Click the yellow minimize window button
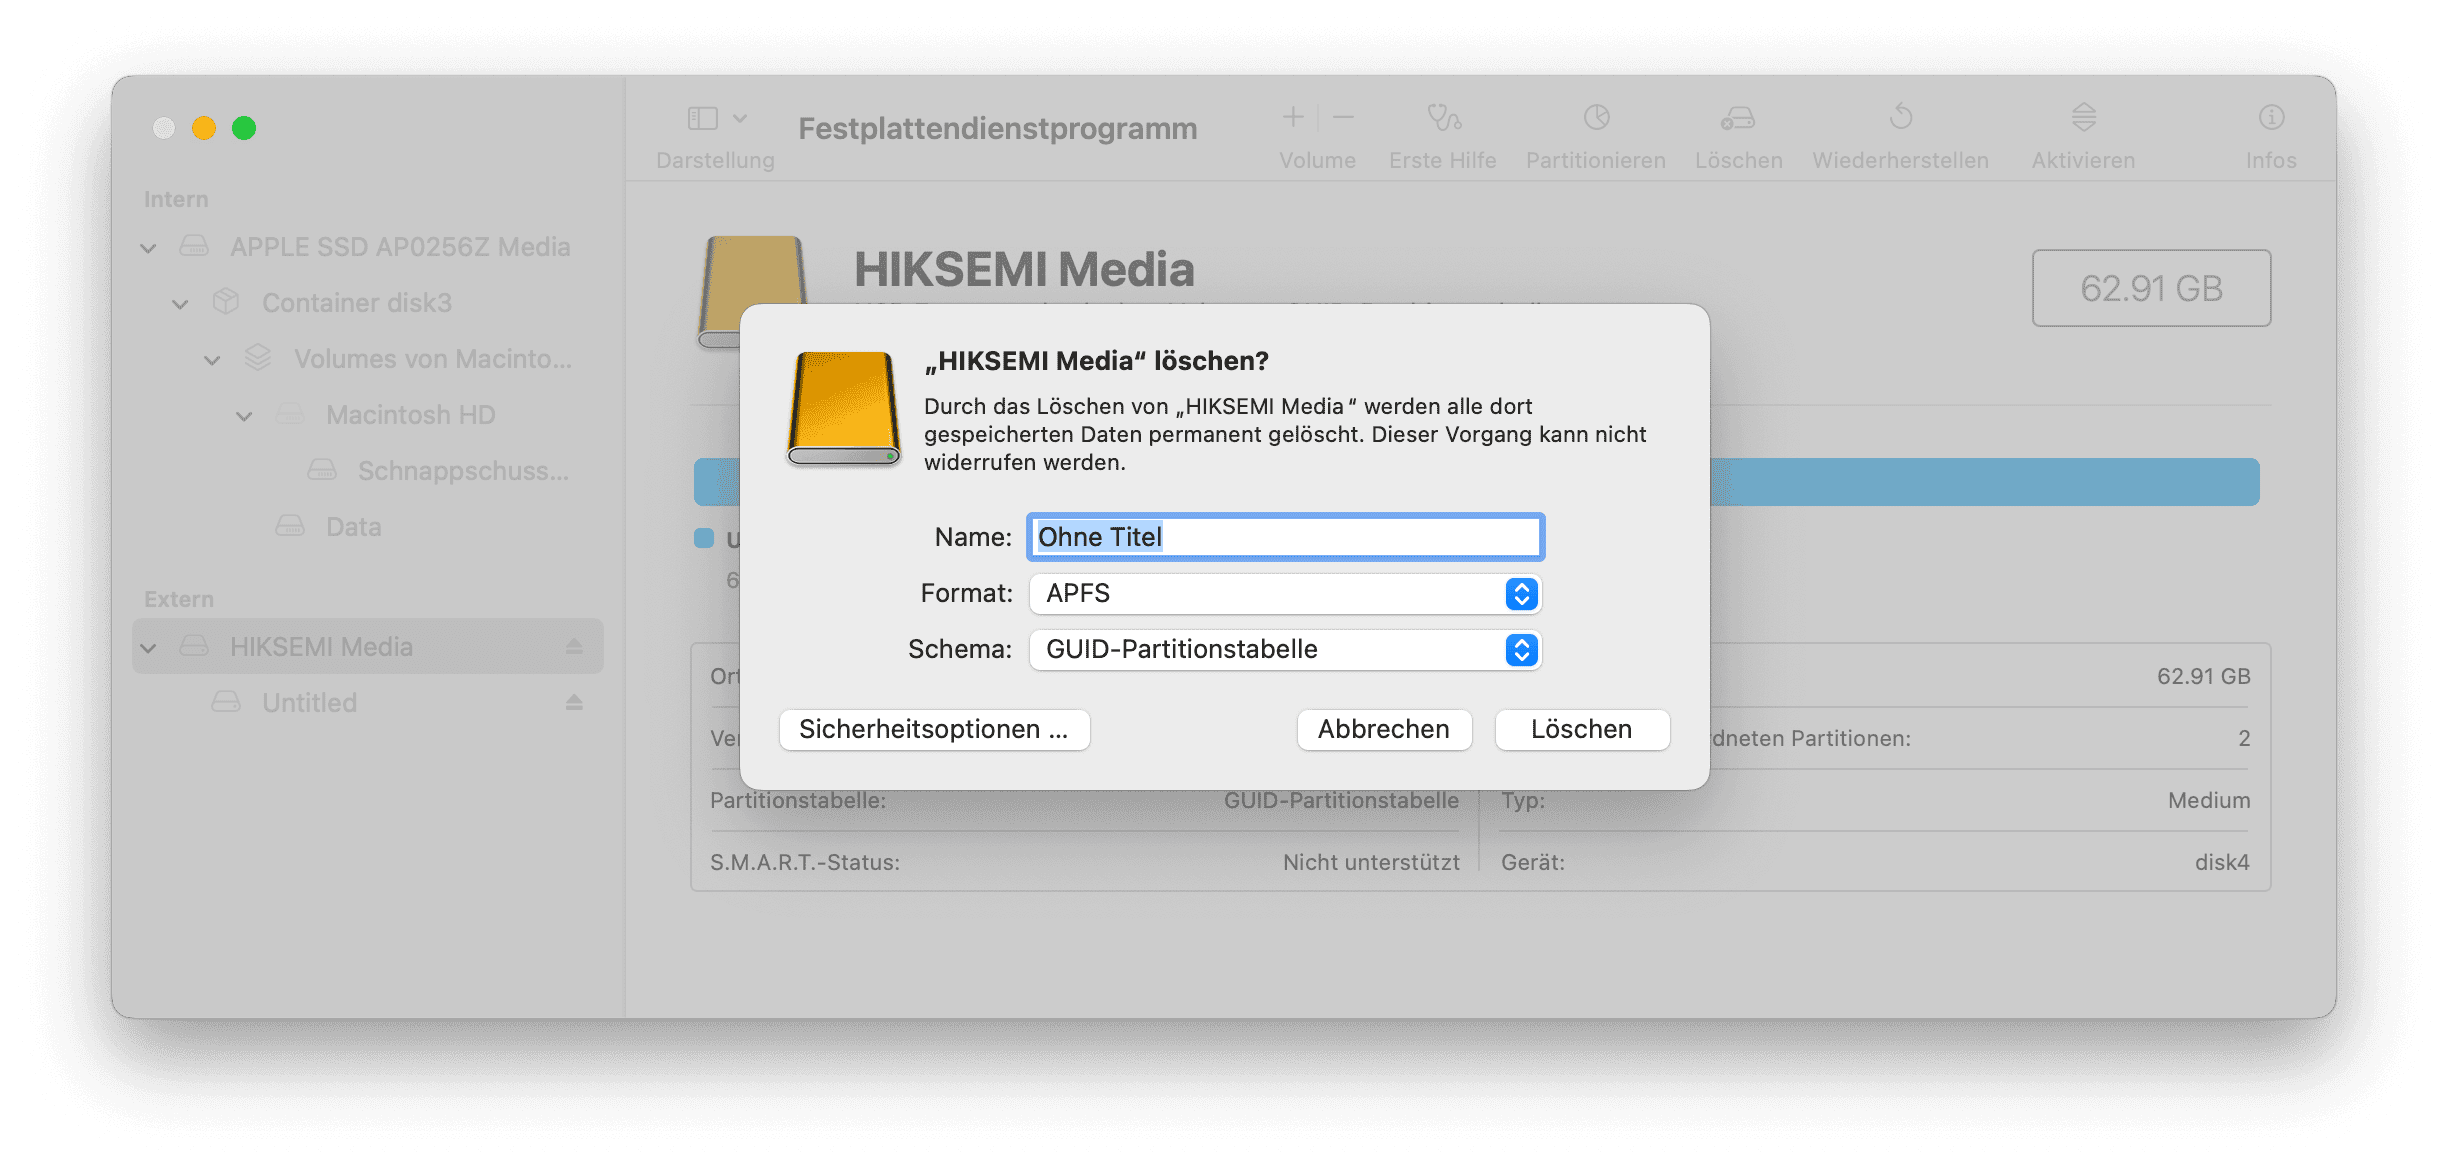Screen dimensions: 2448x1166 pyautogui.click(x=204, y=128)
